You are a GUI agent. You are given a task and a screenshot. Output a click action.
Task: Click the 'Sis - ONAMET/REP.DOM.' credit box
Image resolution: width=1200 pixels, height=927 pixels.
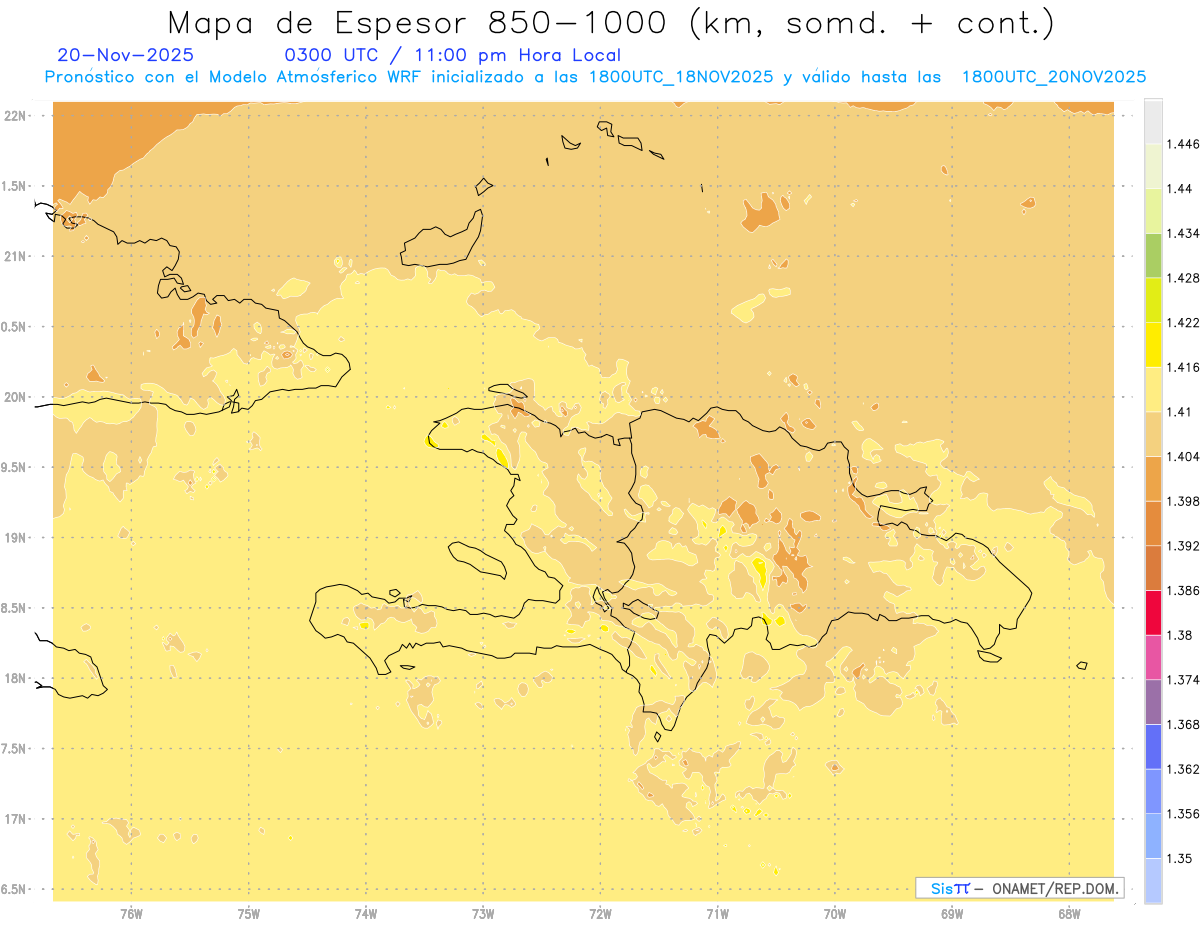pos(1020,888)
